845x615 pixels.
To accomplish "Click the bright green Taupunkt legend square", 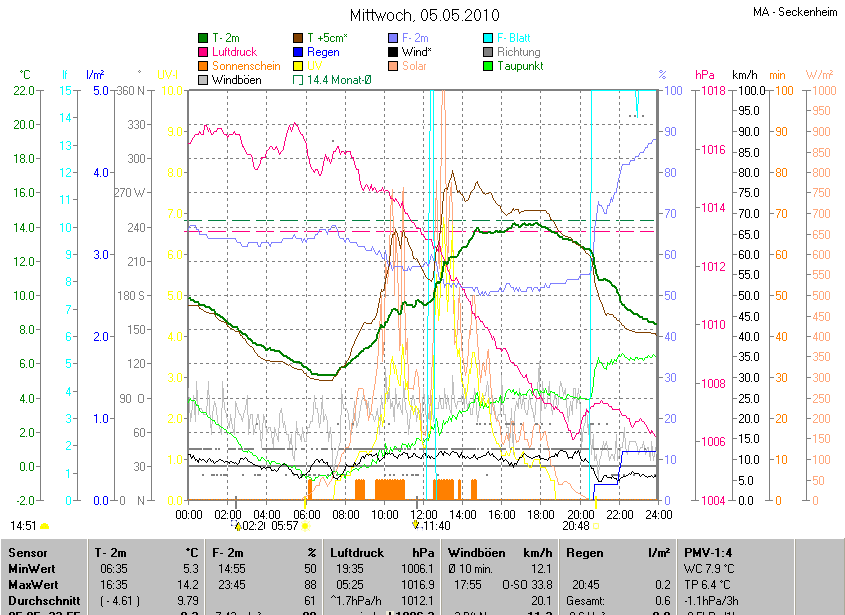I will (x=487, y=66).
